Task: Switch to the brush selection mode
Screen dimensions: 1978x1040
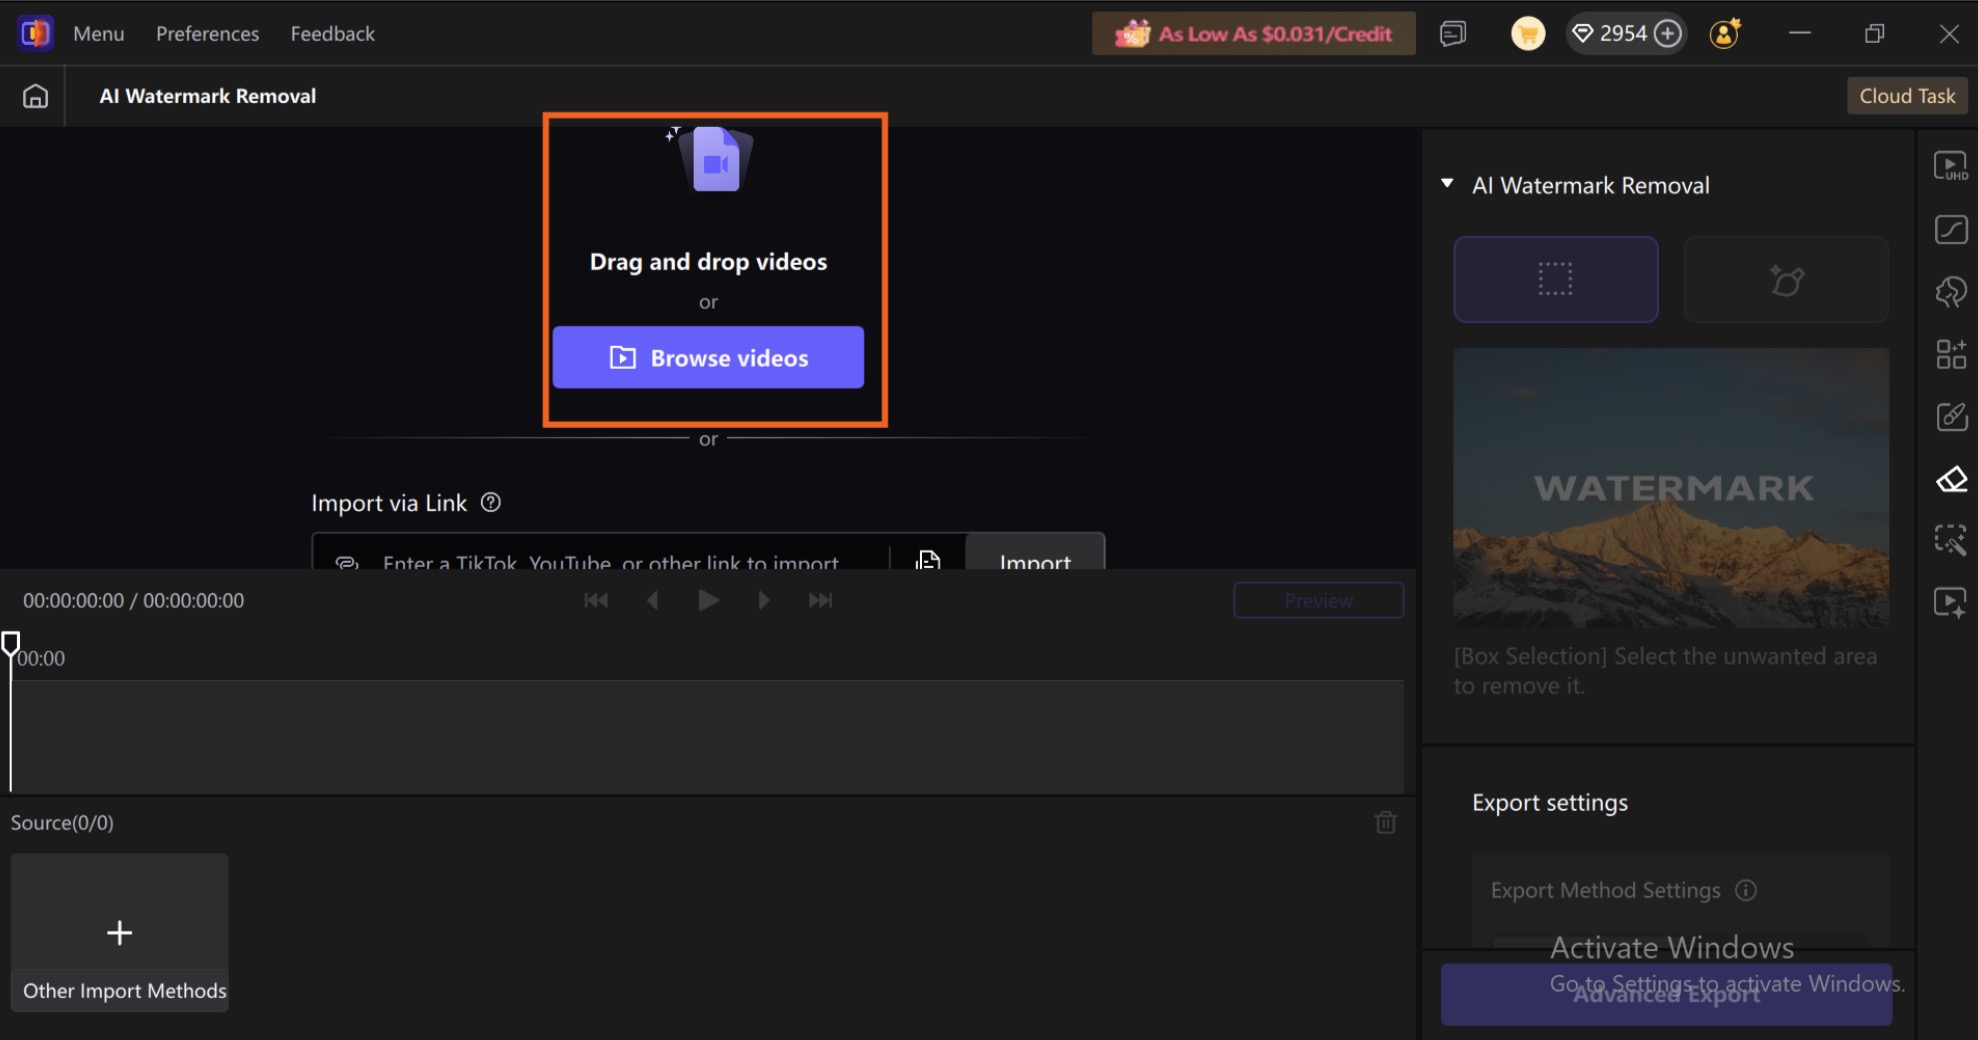Action: point(1786,279)
